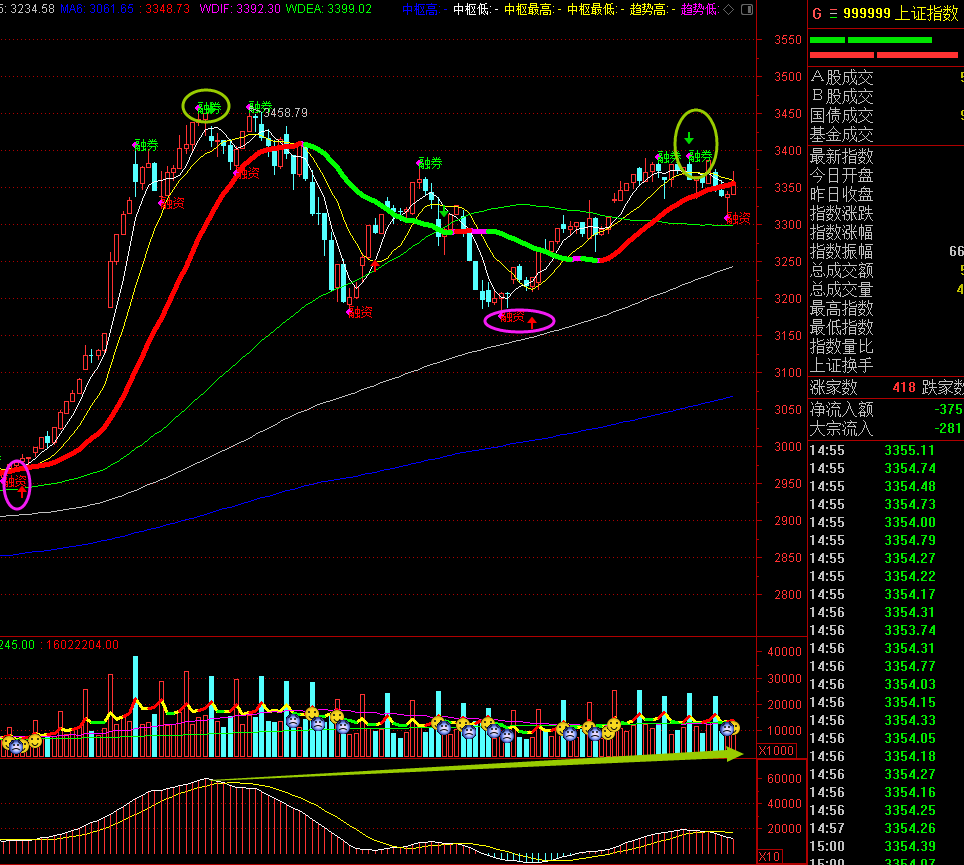Click the first sad face icon in volume panel

tap(16, 746)
